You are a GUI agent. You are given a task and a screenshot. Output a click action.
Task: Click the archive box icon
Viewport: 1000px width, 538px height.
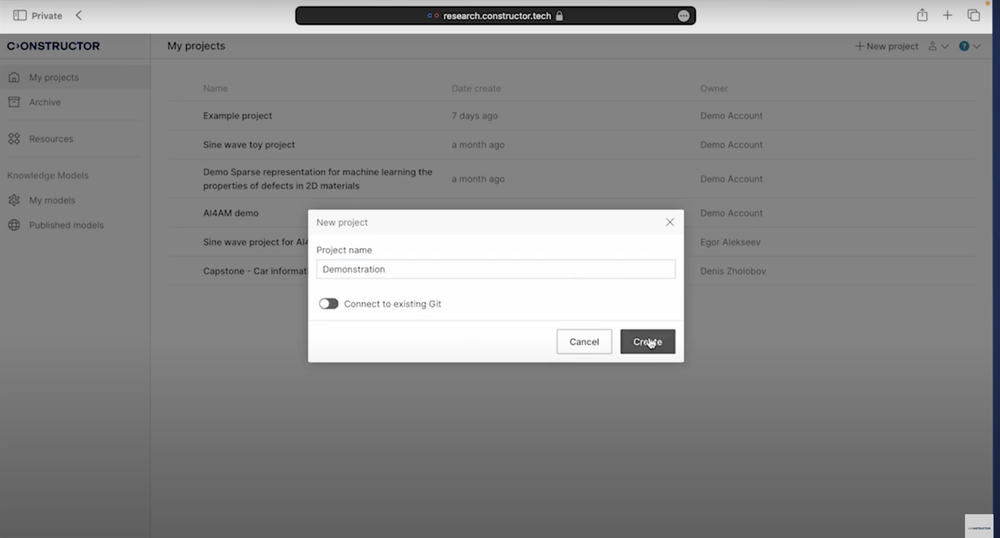click(14, 102)
